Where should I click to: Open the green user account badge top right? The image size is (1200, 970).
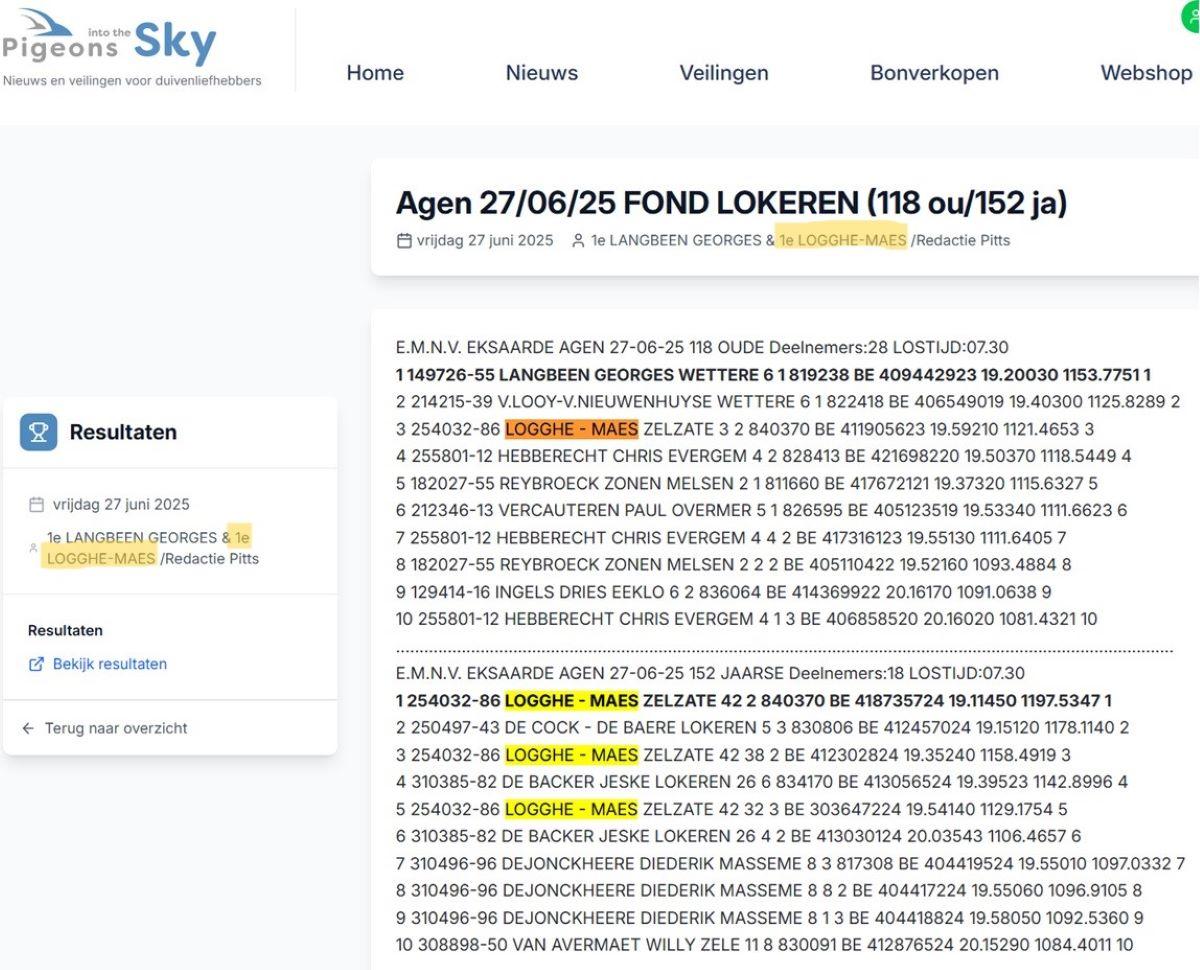click(x=1192, y=17)
